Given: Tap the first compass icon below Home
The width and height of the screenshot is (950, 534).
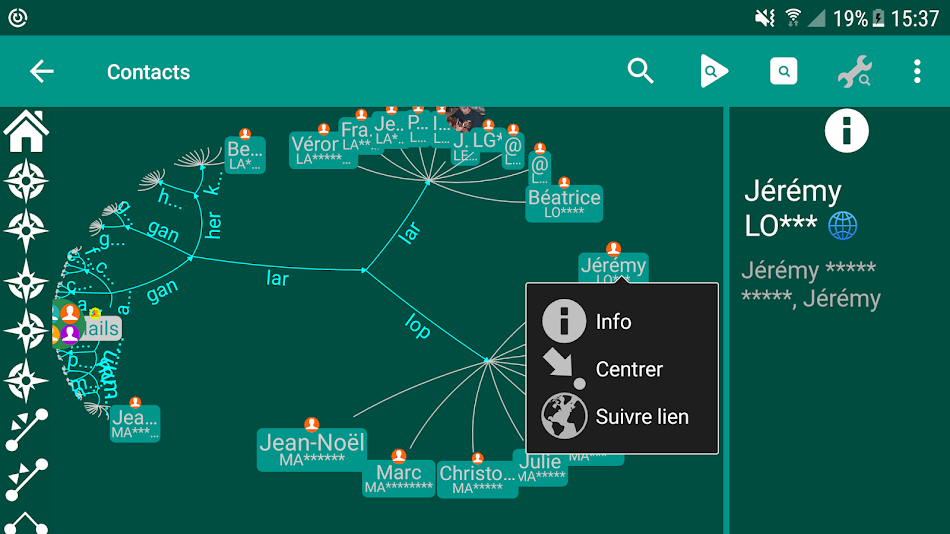Looking at the screenshot, I should [x=26, y=181].
